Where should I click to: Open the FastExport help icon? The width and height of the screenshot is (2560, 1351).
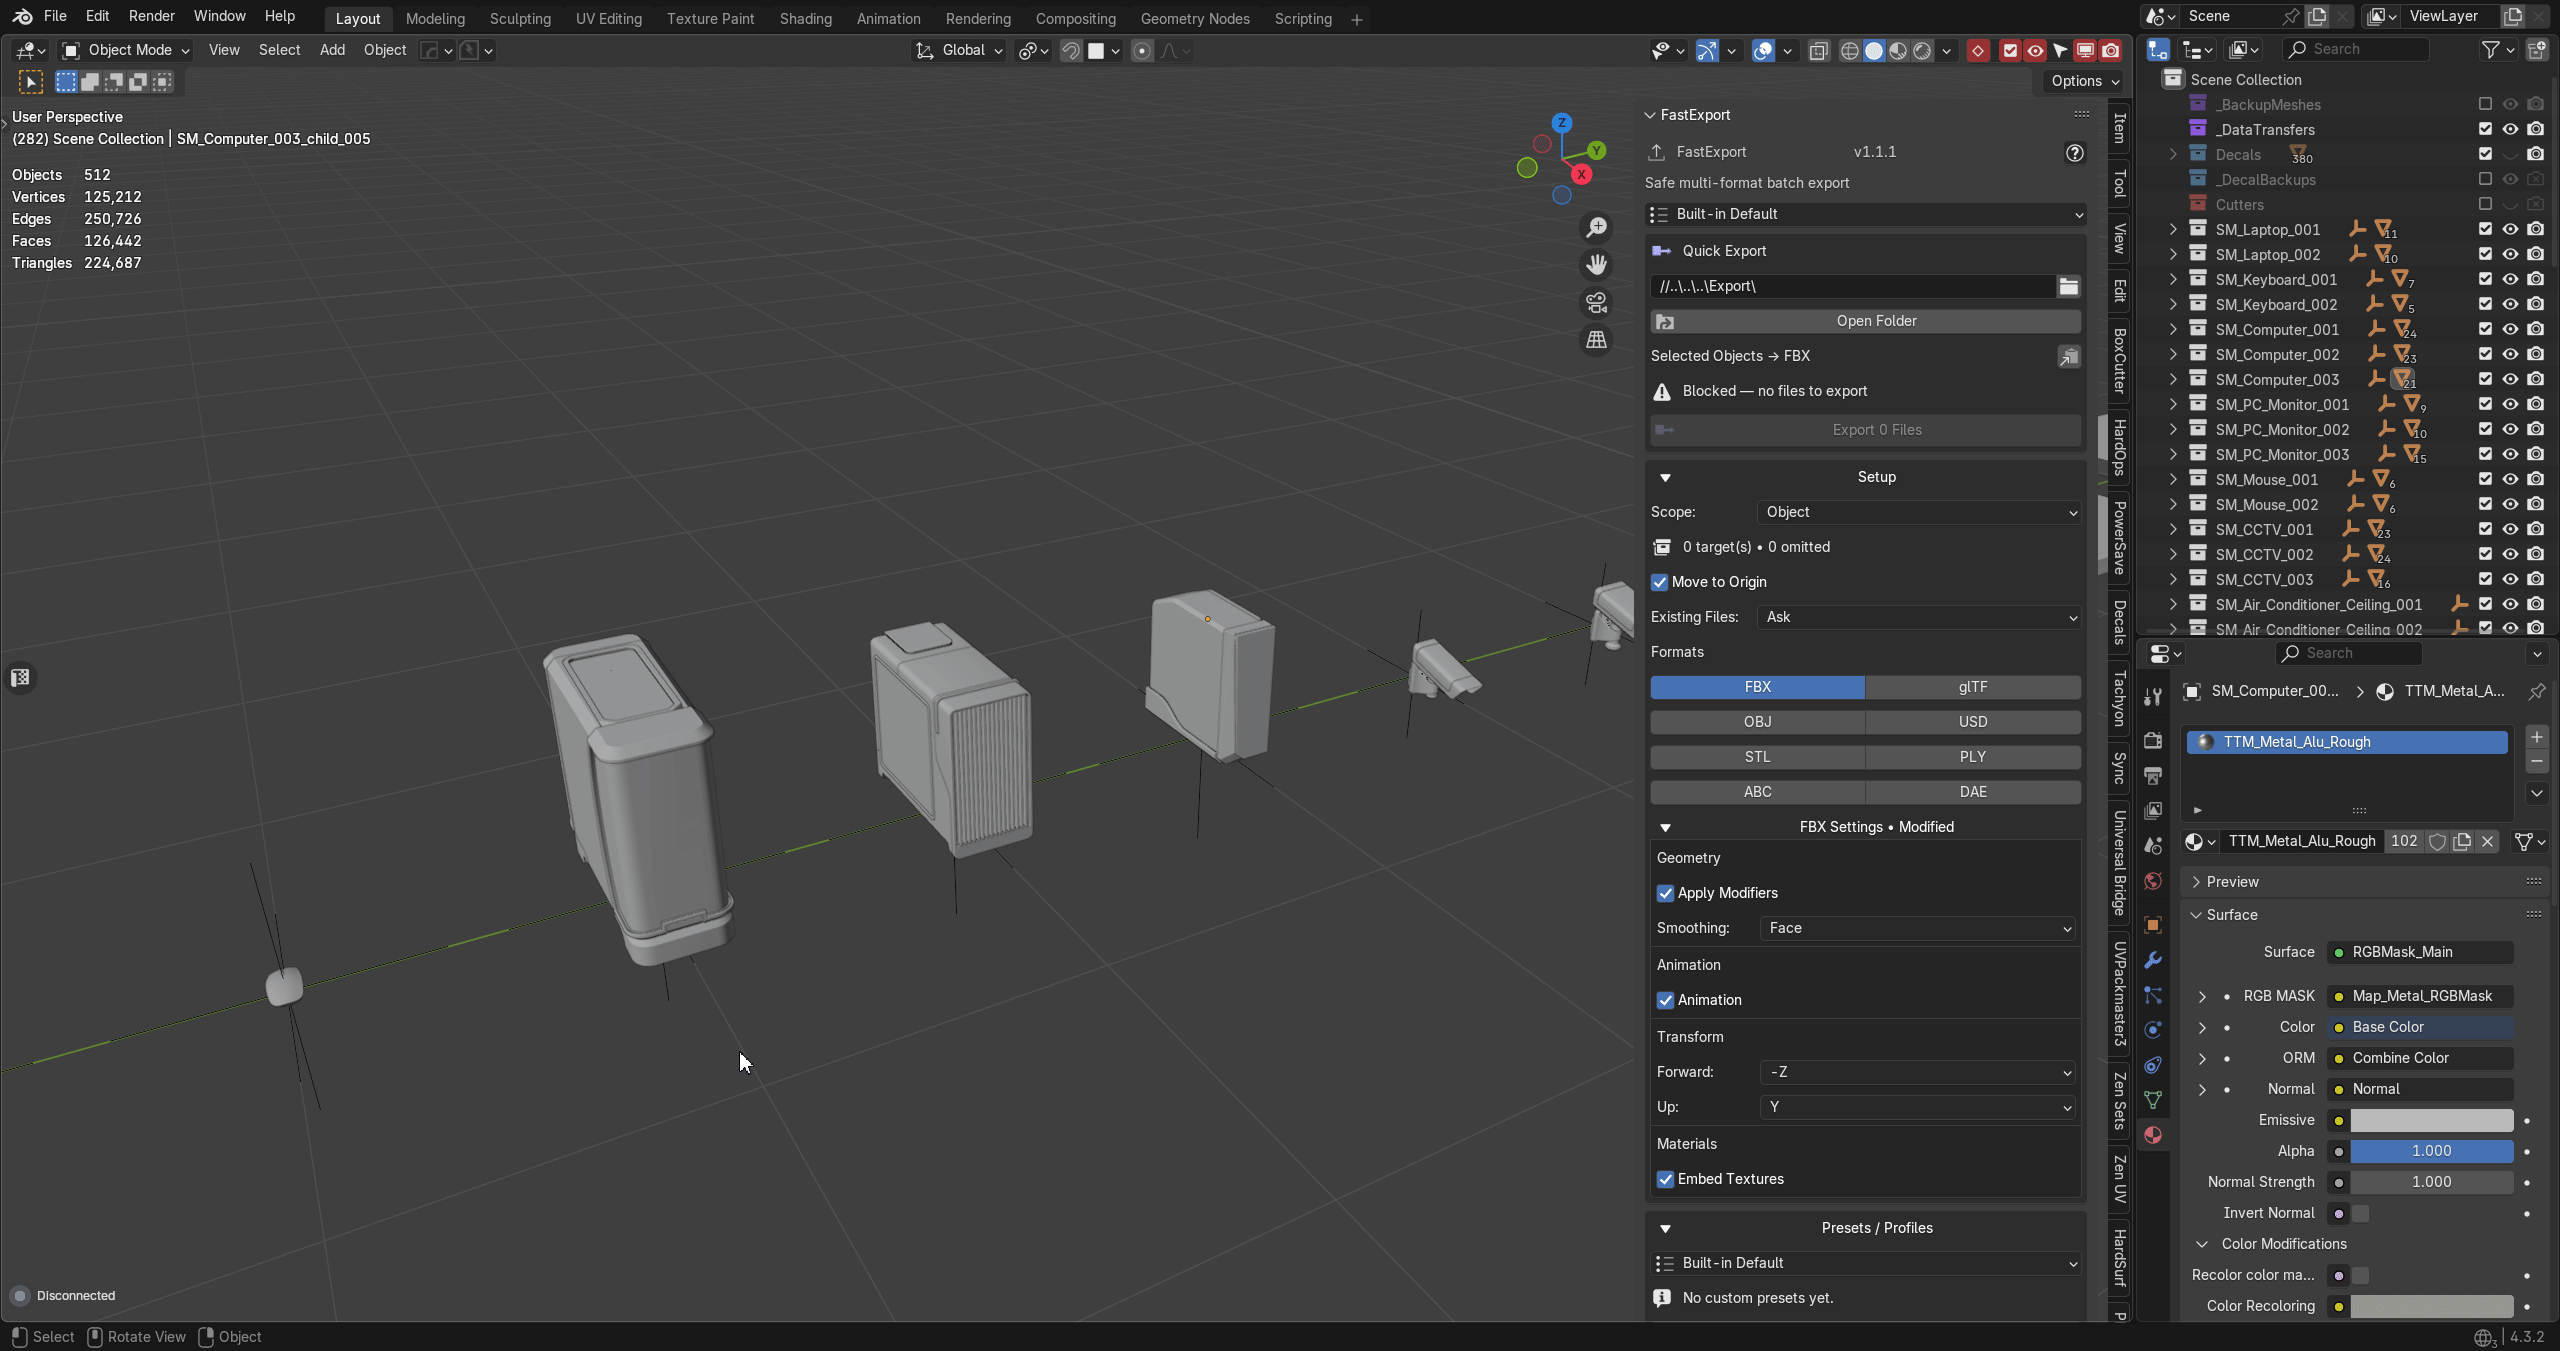2075,152
